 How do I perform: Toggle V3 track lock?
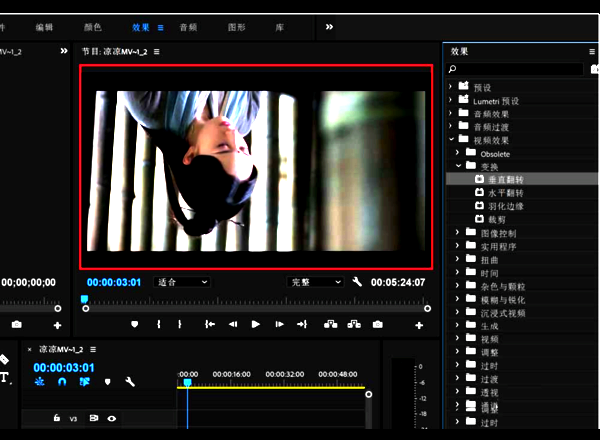(x=57, y=418)
